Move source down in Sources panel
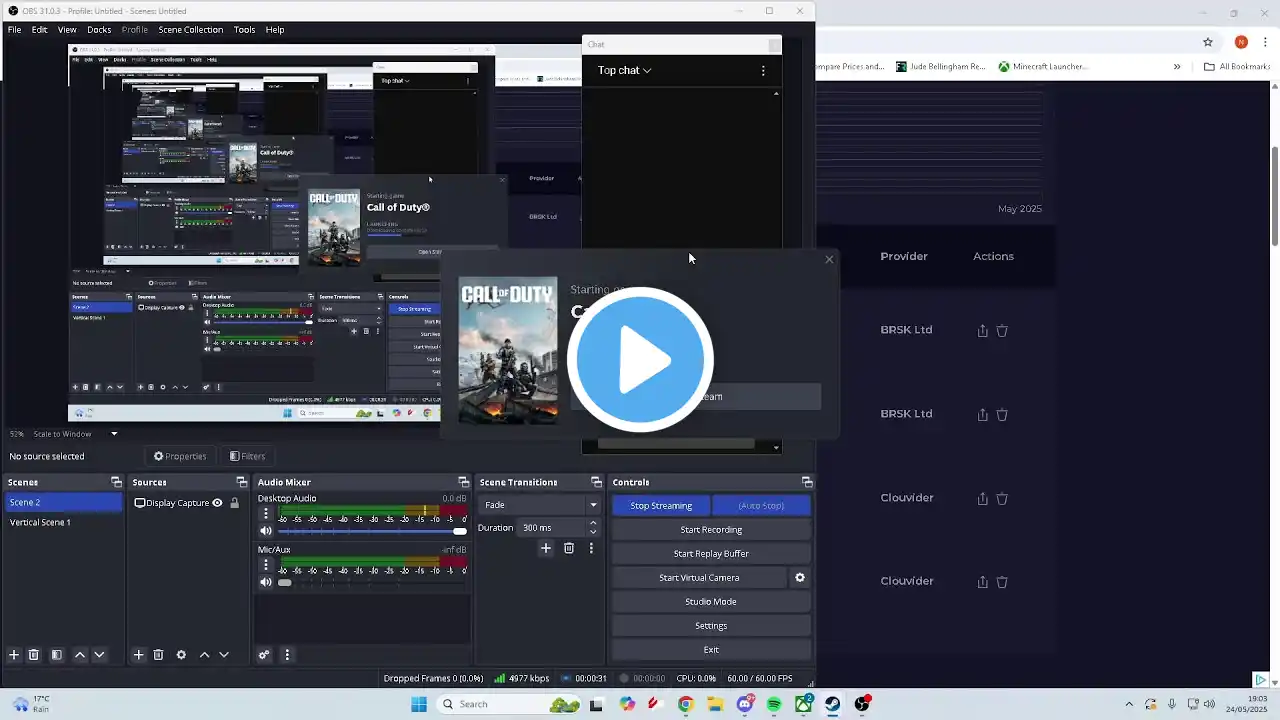The height and width of the screenshot is (720, 1280). pos(224,655)
